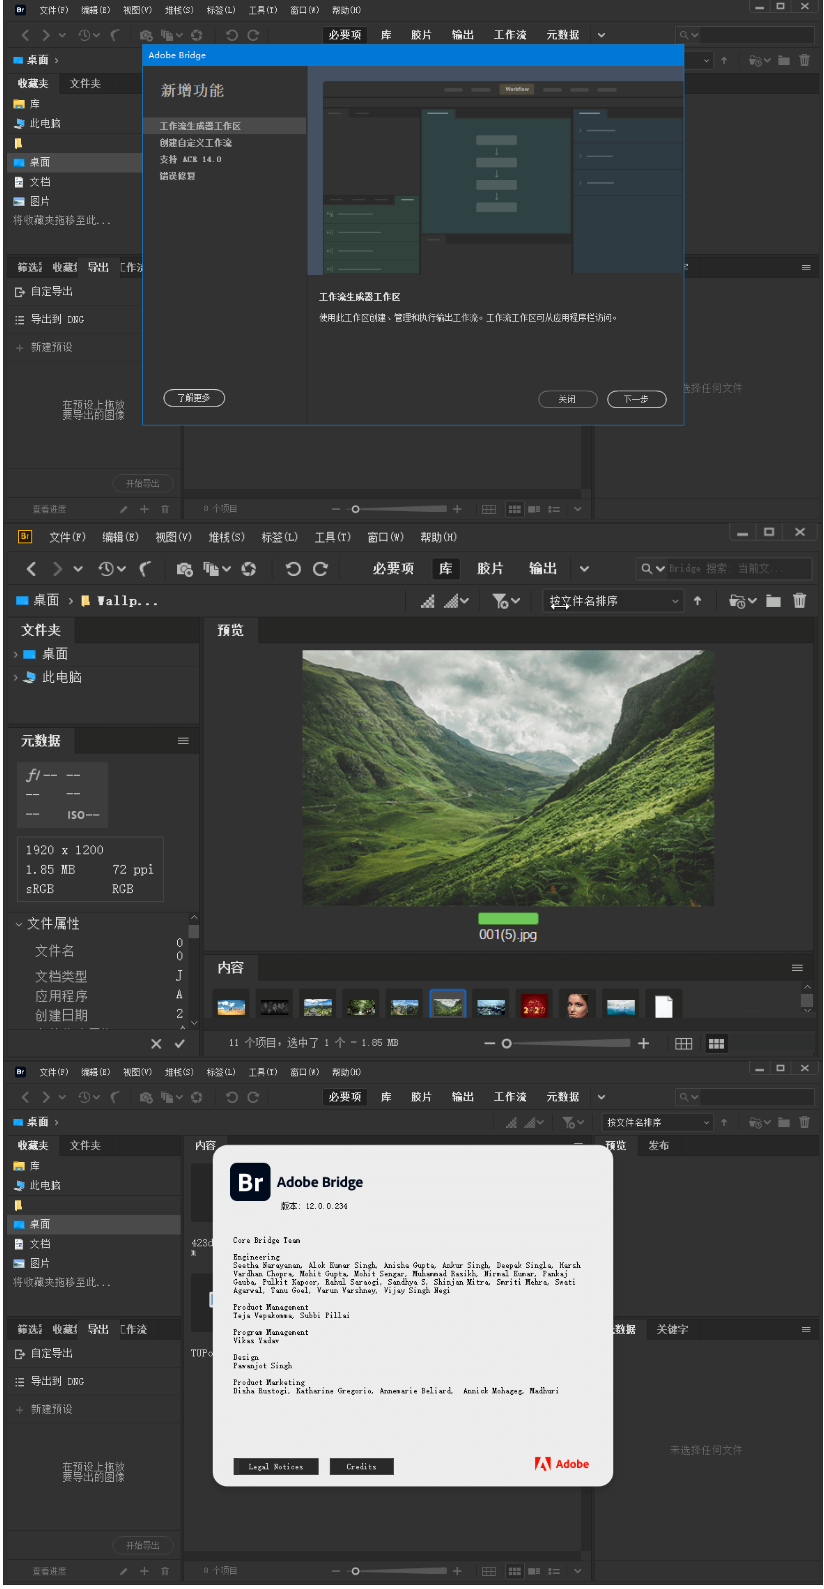Delete item using trash icon on Wallp... path bar
Screen dimensions: 824x1589
(799, 601)
